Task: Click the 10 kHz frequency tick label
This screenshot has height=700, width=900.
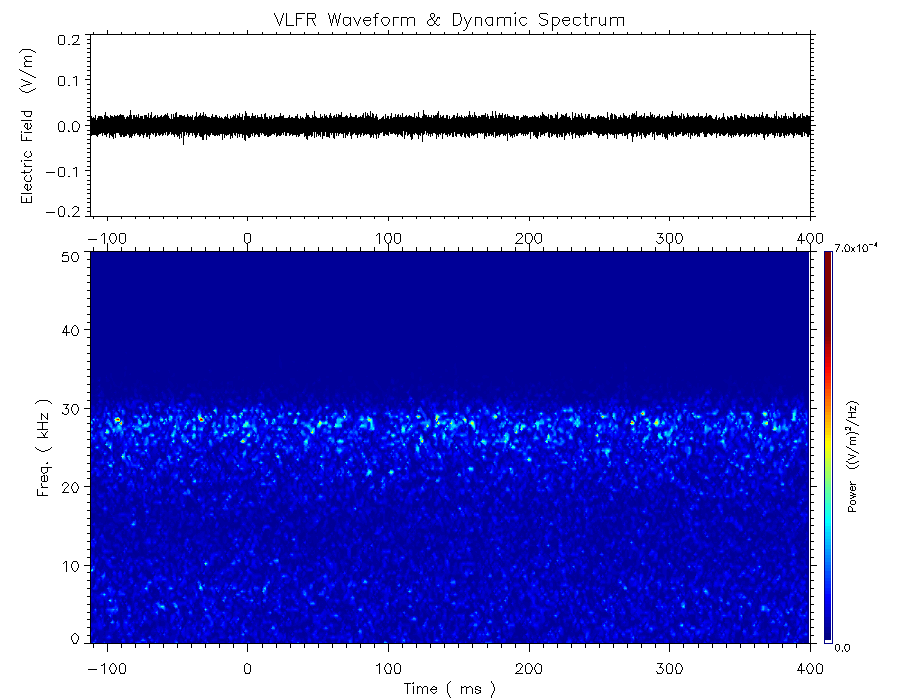Action: (x=70, y=566)
